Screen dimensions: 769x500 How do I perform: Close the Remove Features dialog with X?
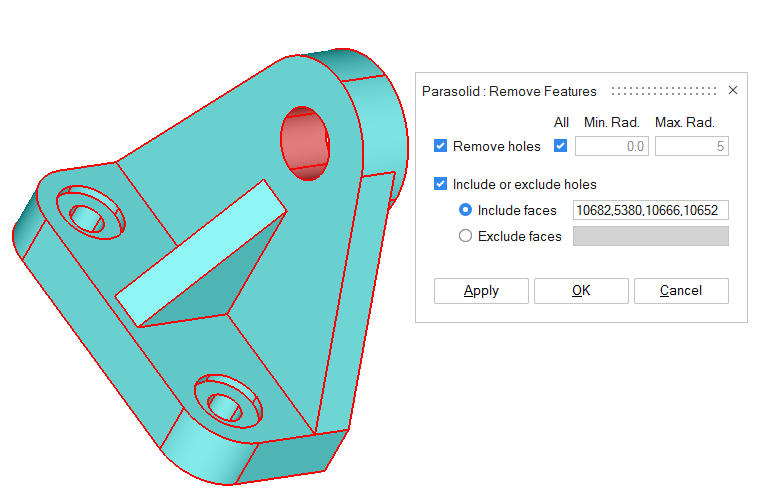point(732,91)
